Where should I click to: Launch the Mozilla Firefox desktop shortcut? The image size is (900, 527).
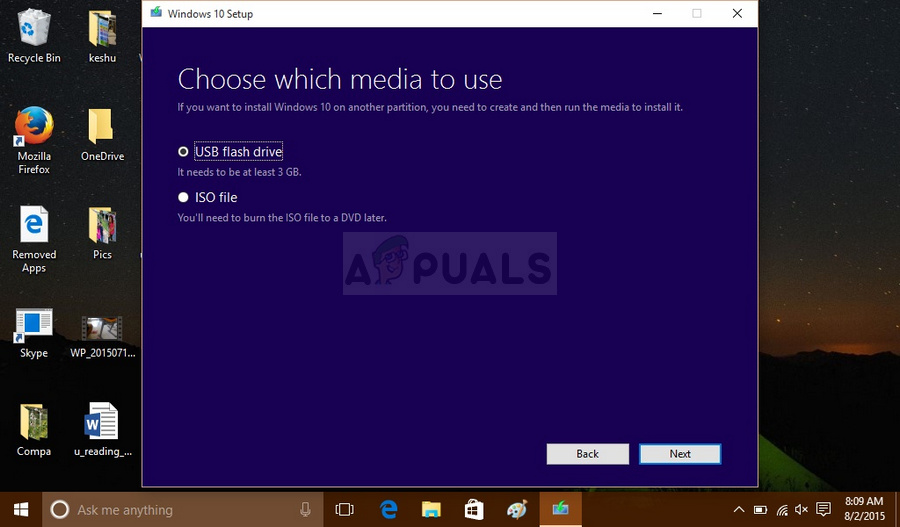coord(34,141)
